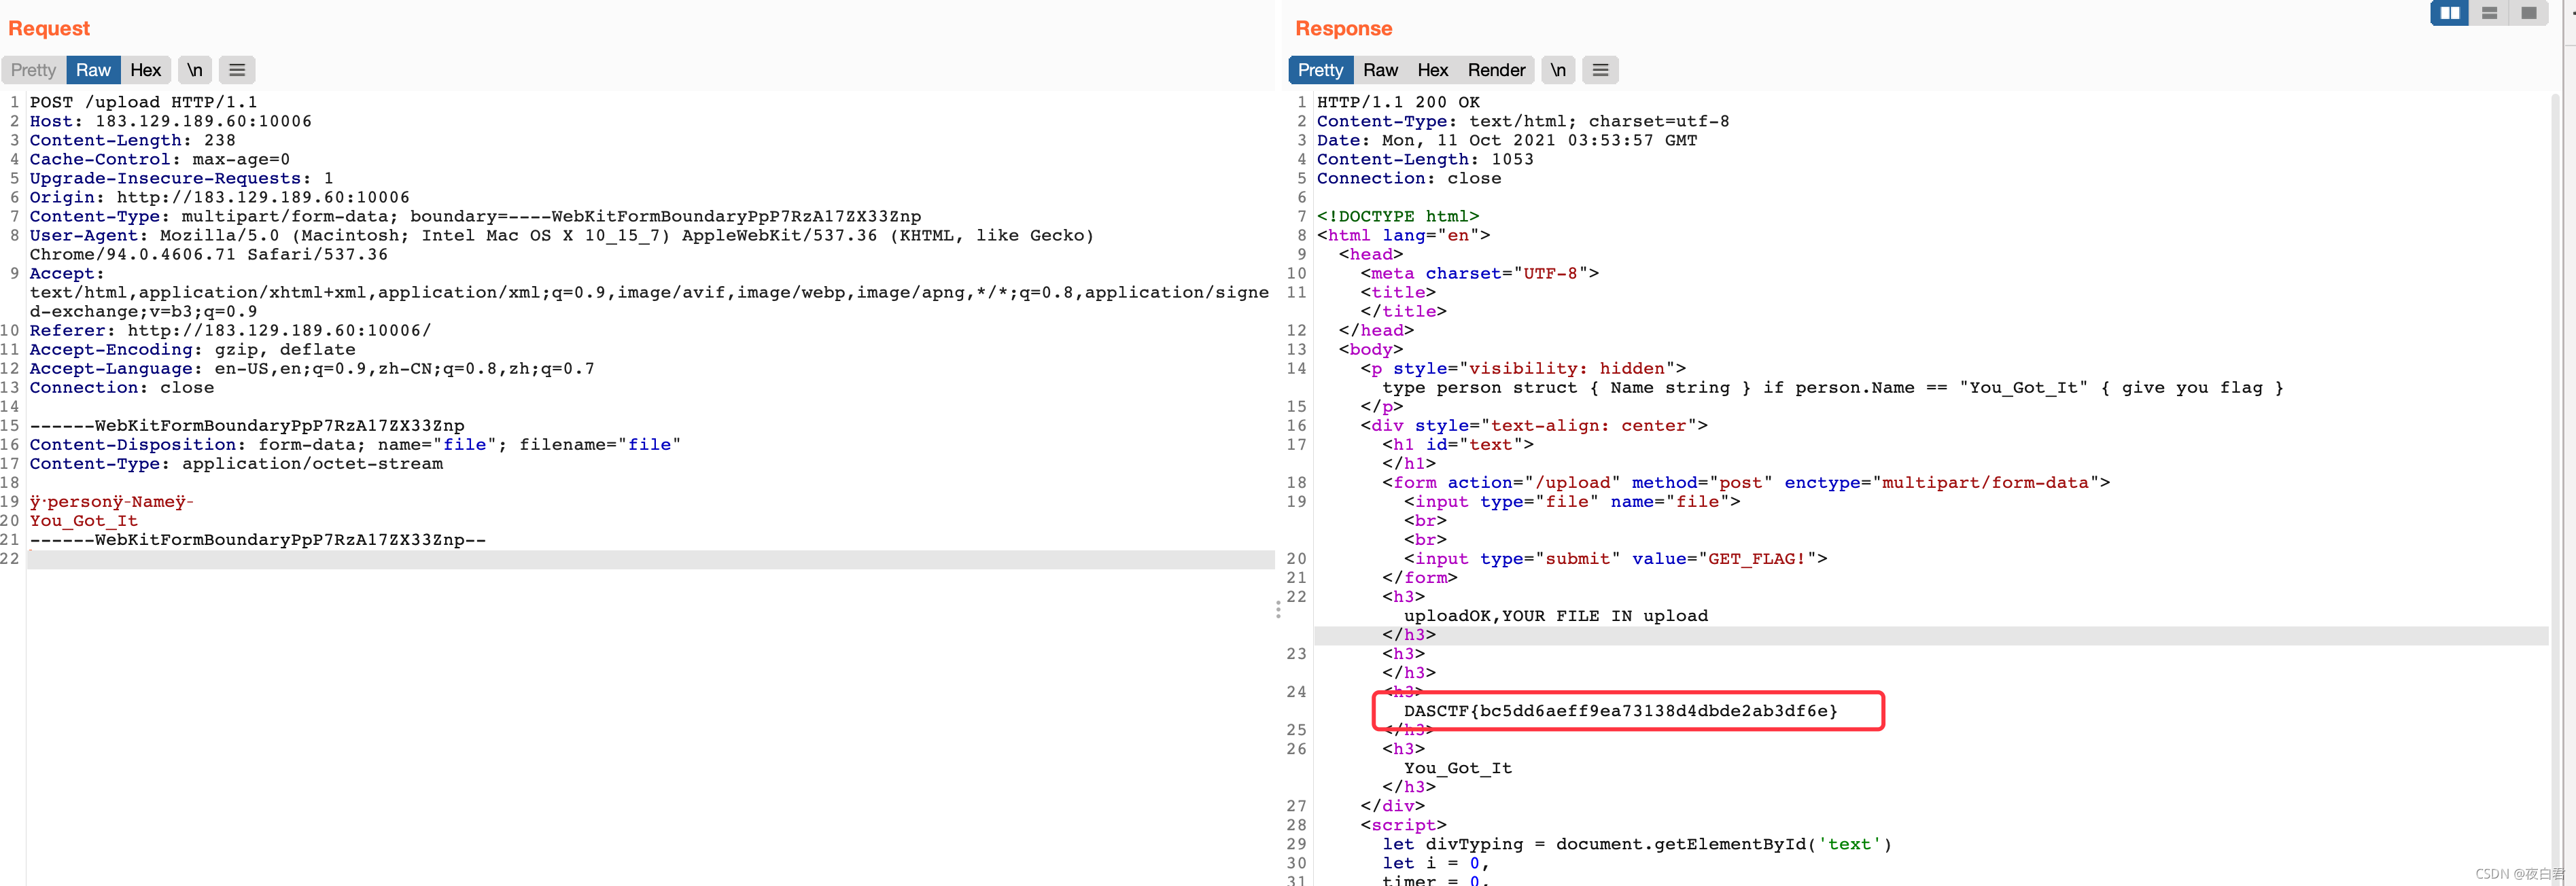Select the Raw tab in Request panel

click(x=93, y=70)
